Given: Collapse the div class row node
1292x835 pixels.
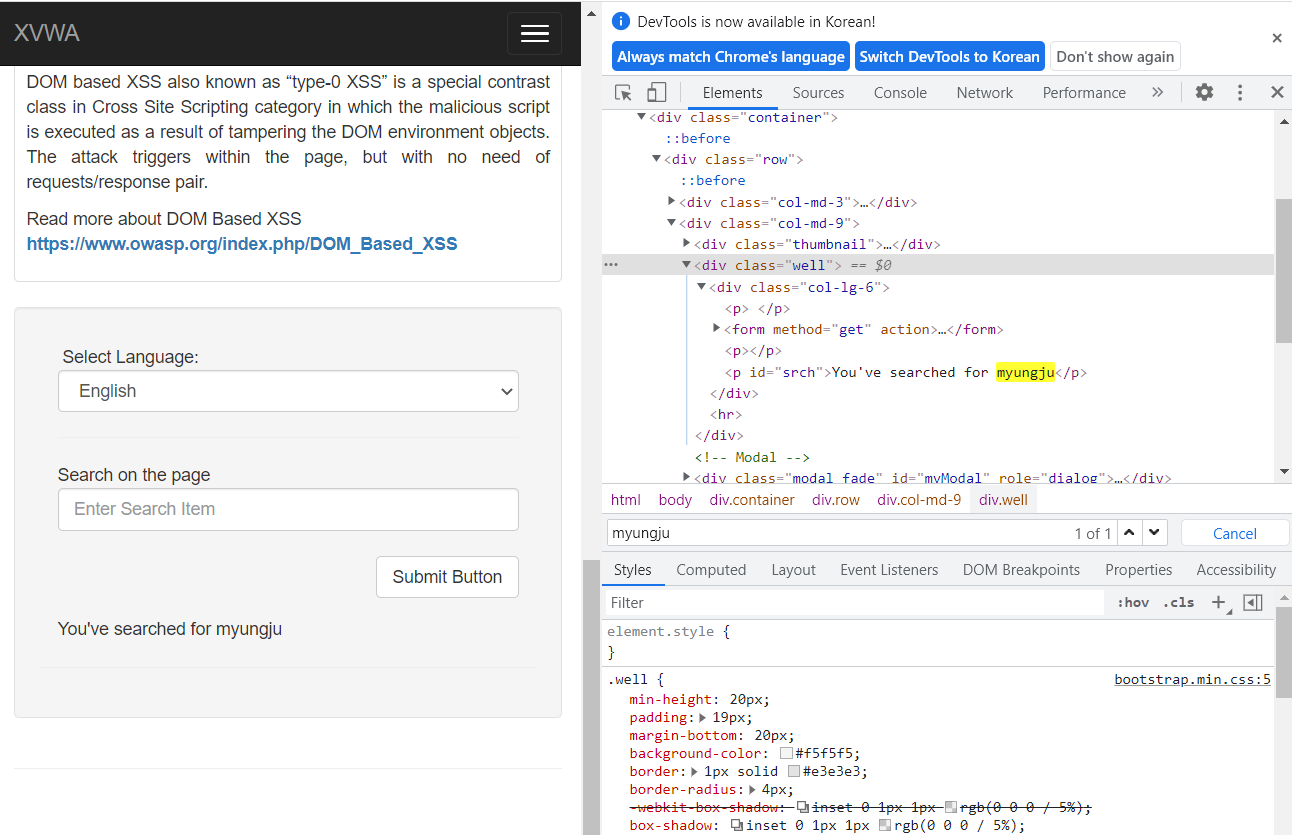Looking at the screenshot, I should (657, 159).
